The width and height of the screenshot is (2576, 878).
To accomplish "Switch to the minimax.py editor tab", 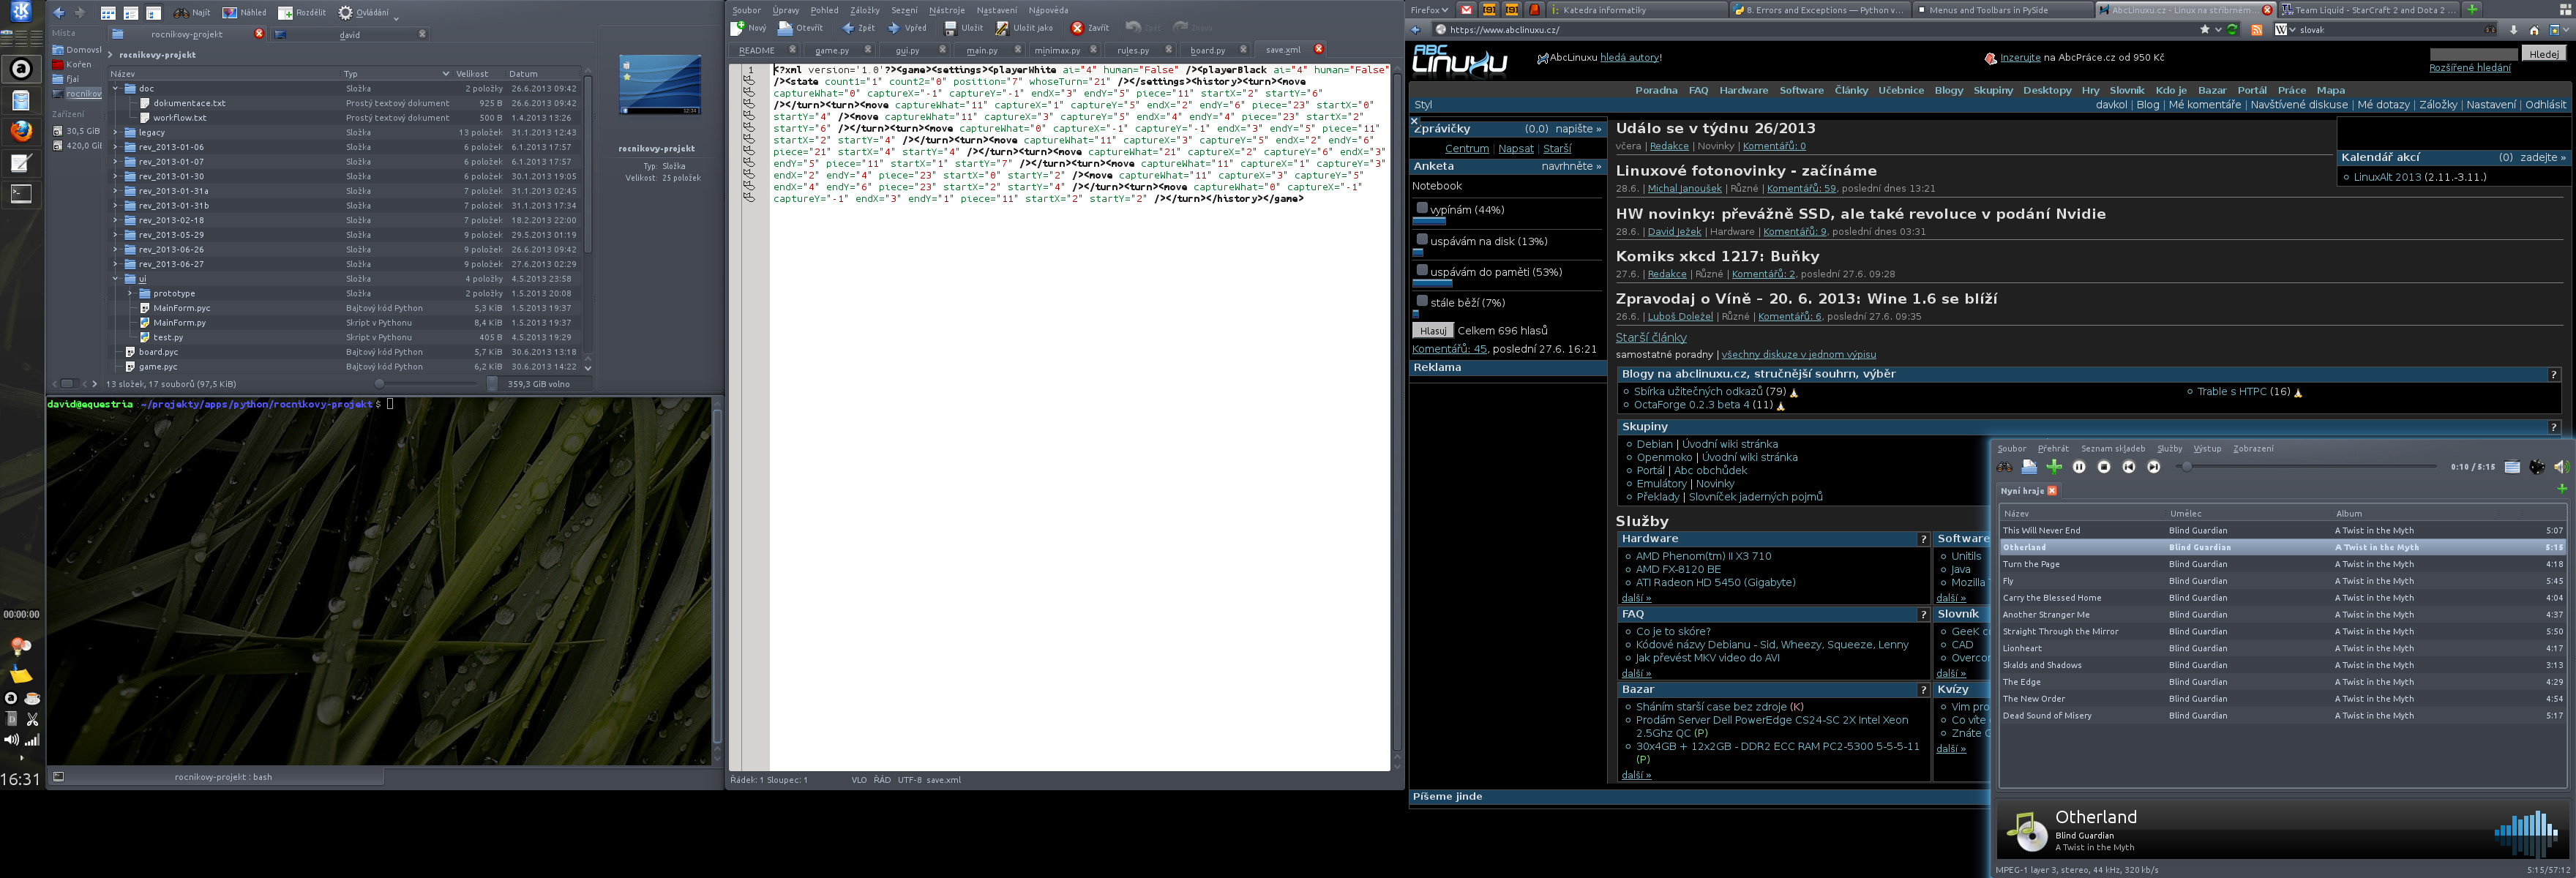I will tap(1056, 50).
